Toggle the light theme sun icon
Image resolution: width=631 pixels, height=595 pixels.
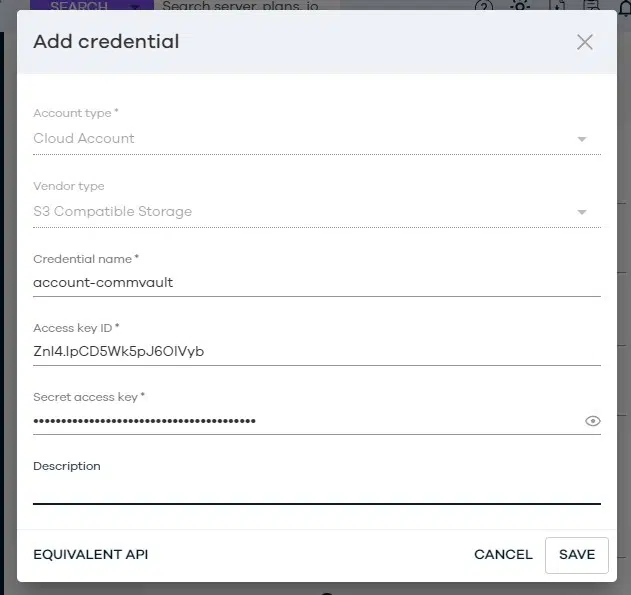point(520,6)
